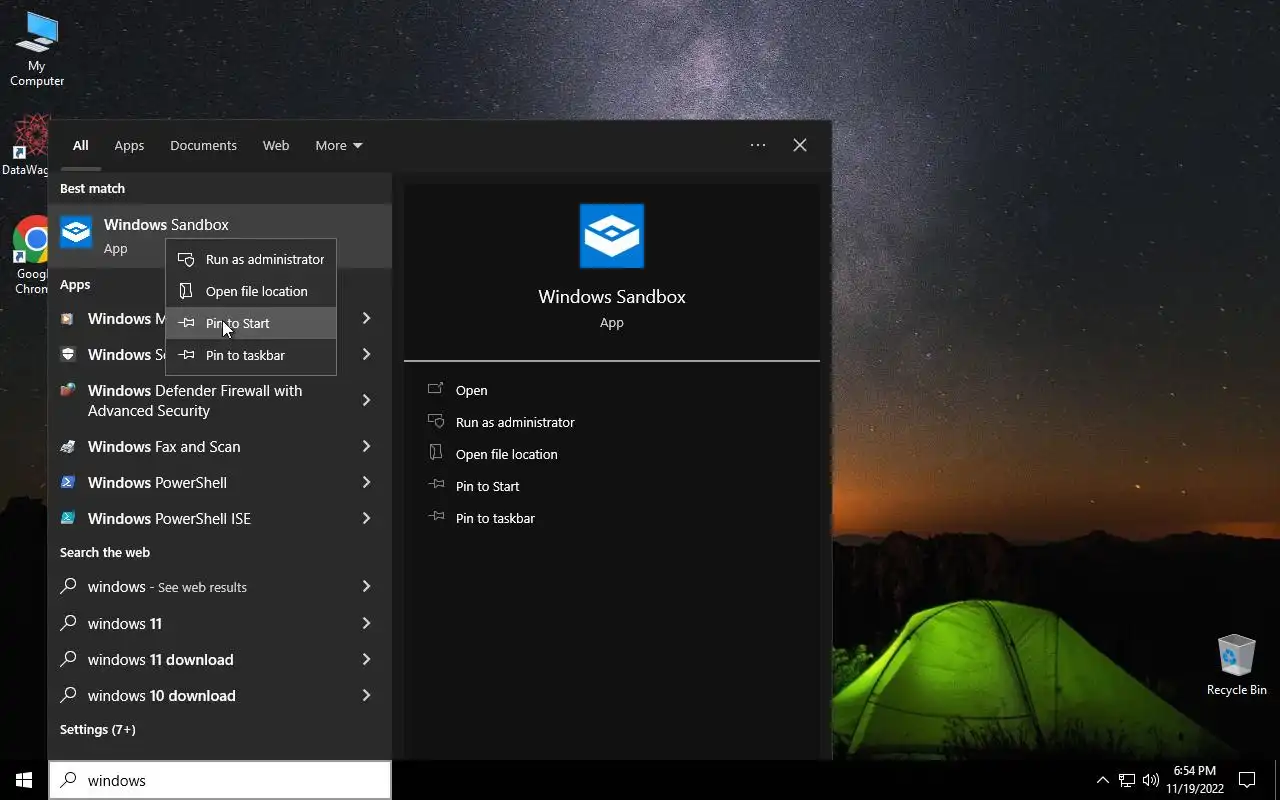Close the search panel with X
Viewport: 1280px width, 800px height.
tap(800, 145)
